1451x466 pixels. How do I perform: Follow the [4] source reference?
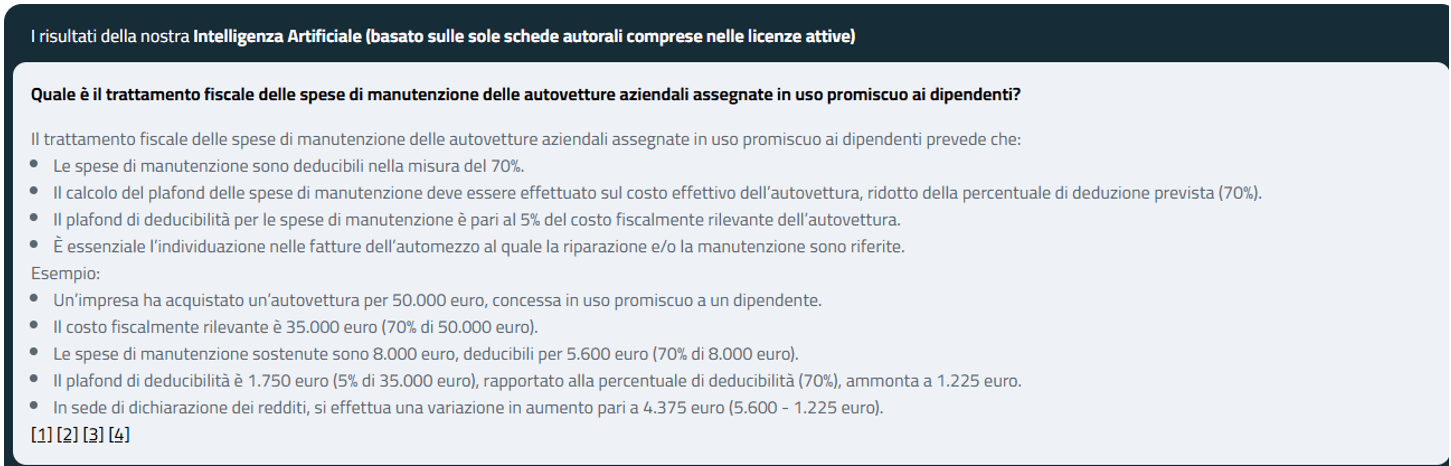tap(119, 434)
